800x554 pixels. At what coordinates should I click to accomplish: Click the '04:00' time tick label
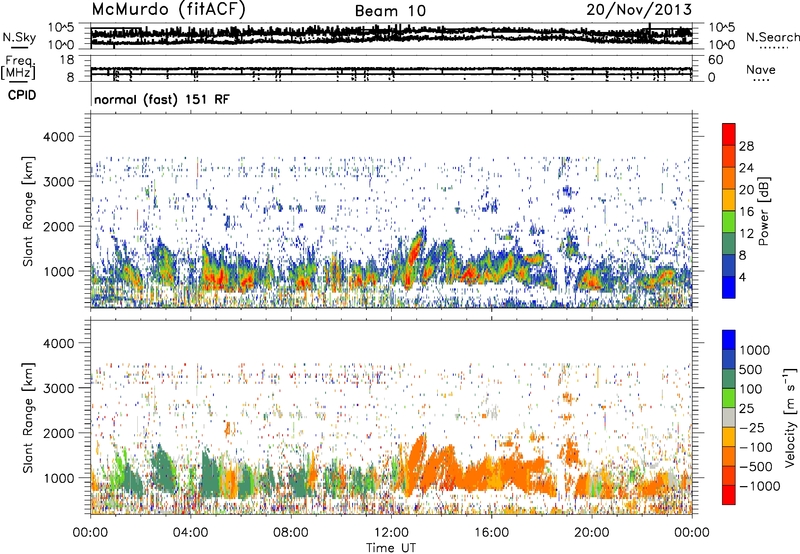coord(190,533)
